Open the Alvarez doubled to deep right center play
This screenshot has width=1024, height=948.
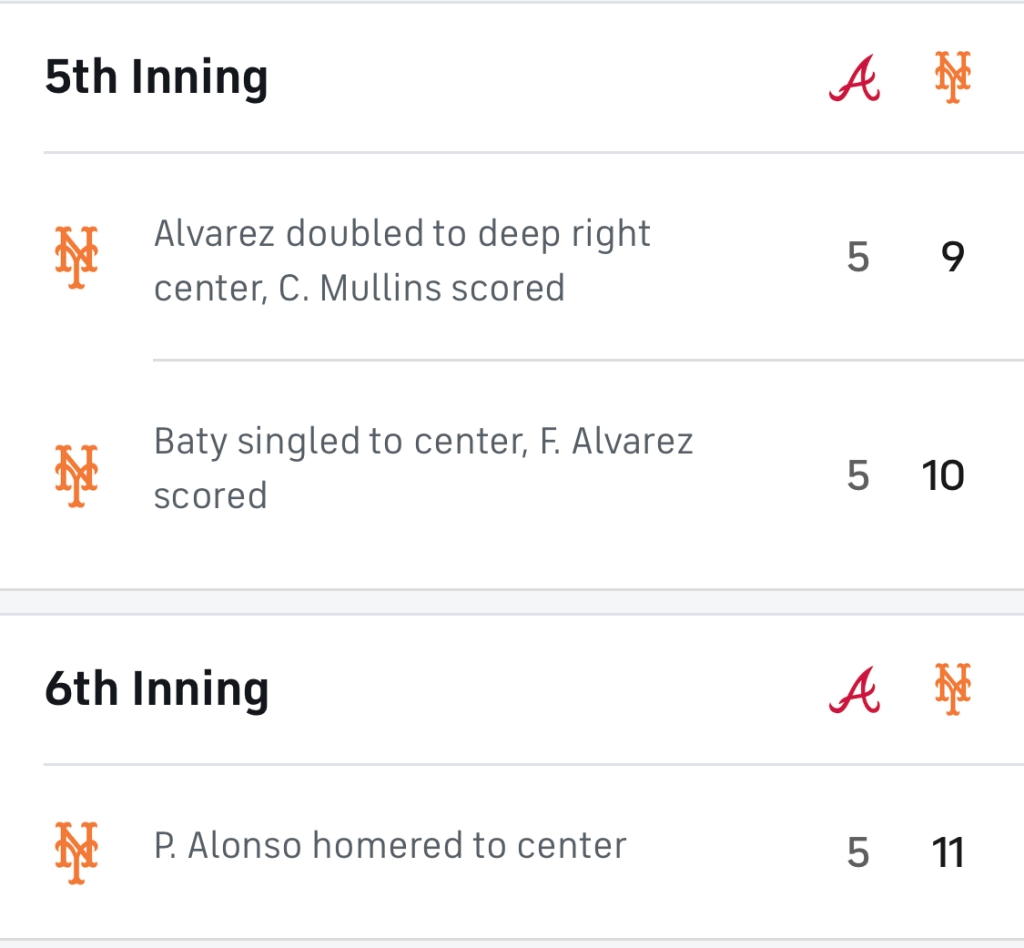tap(402, 260)
